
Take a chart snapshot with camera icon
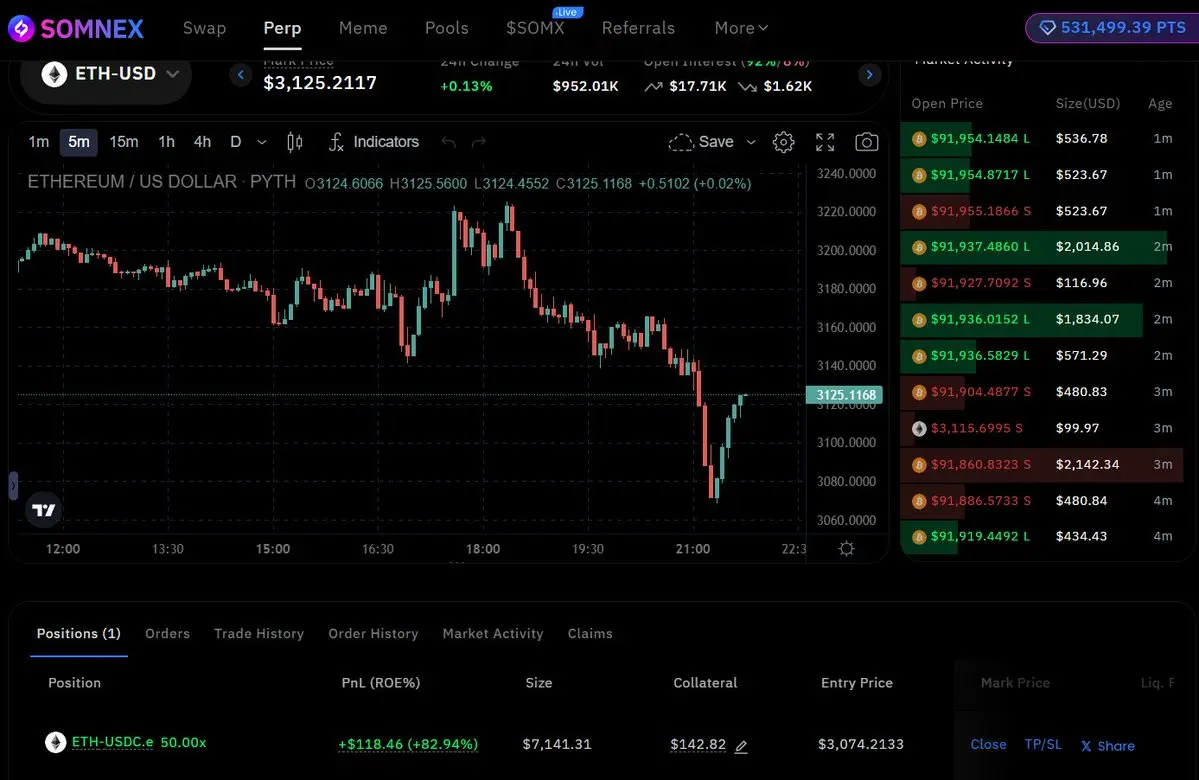coord(866,141)
